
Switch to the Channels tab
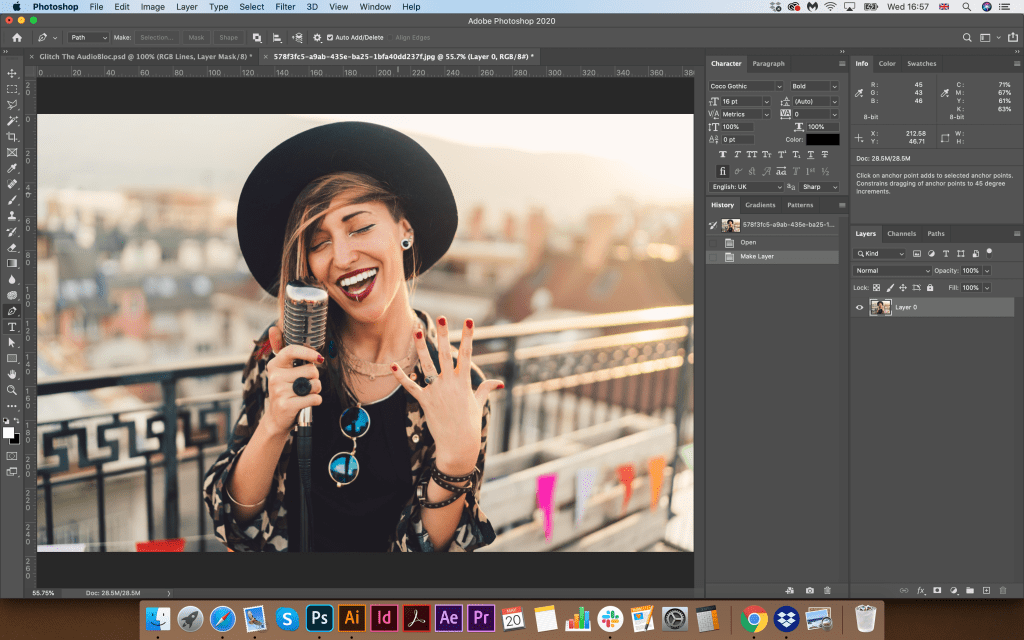tap(901, 234)
